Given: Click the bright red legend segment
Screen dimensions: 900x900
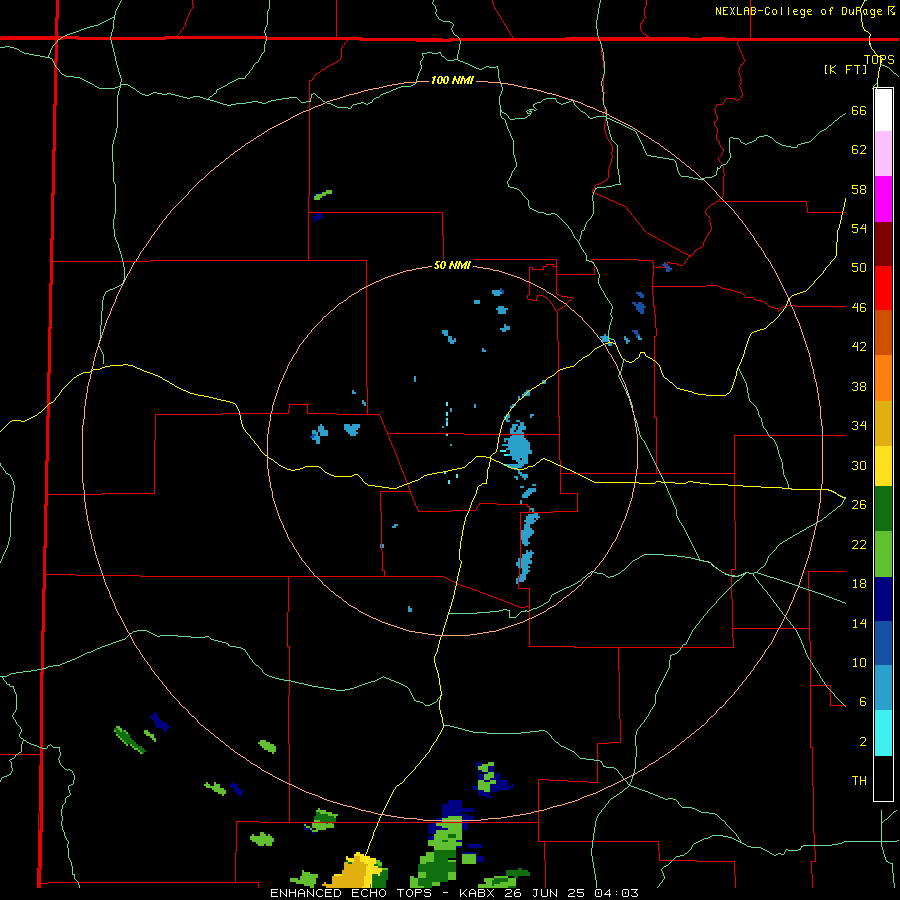Looking at the screenshot, I should pyautogui.click(x=883, y=288).
